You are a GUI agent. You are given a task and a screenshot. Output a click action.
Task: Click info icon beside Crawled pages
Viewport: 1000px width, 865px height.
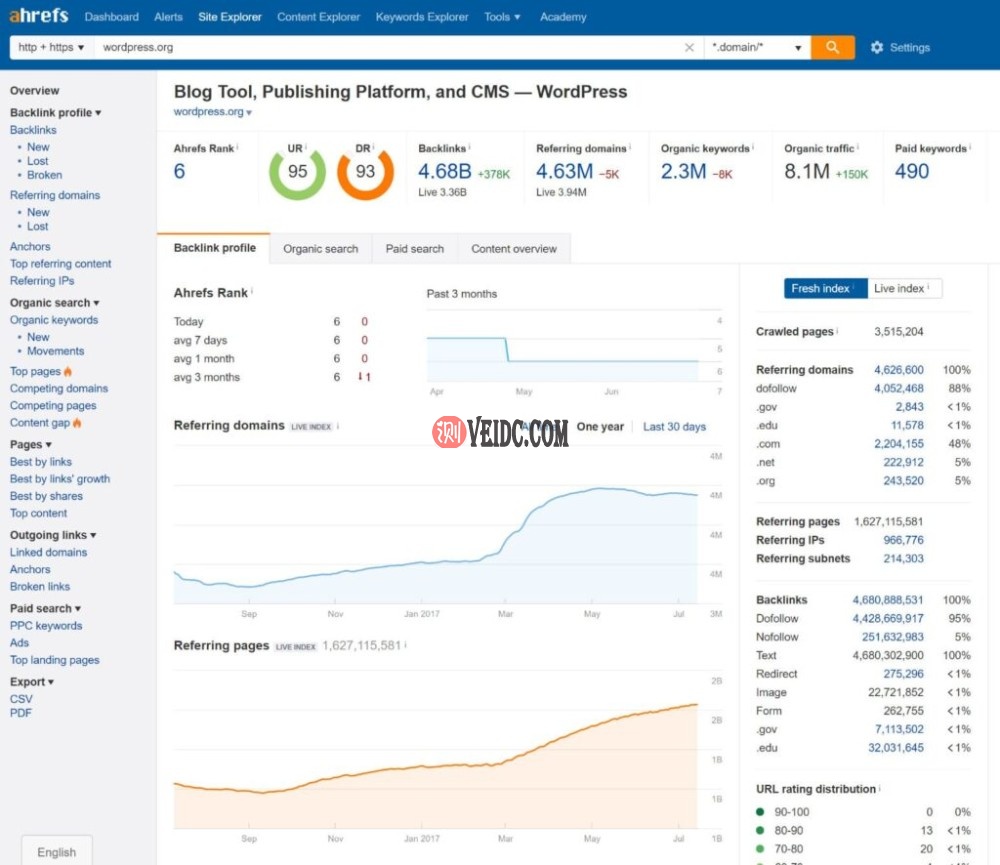(837, 331)
